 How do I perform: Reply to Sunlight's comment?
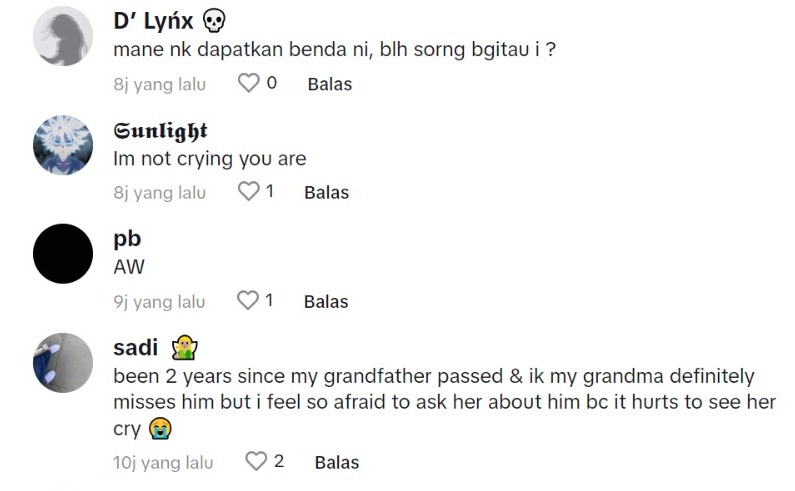pos(326,192)
